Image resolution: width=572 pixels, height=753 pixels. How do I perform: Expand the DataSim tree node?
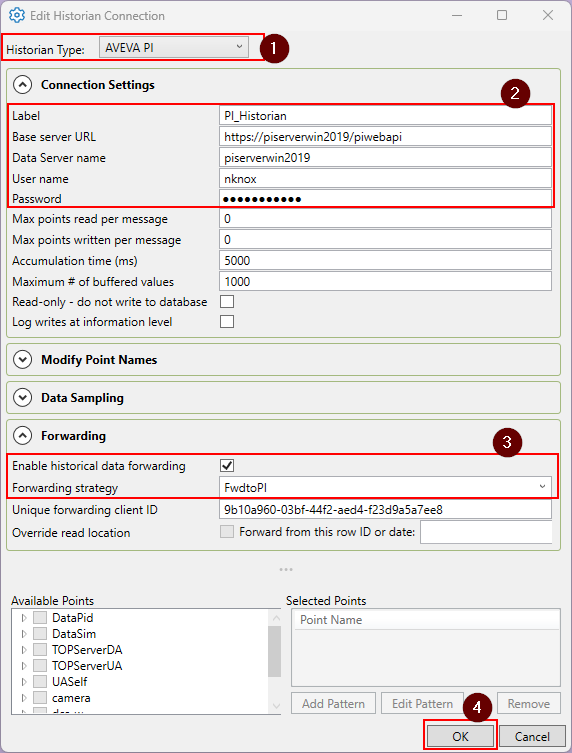click(x=24, y=634)
